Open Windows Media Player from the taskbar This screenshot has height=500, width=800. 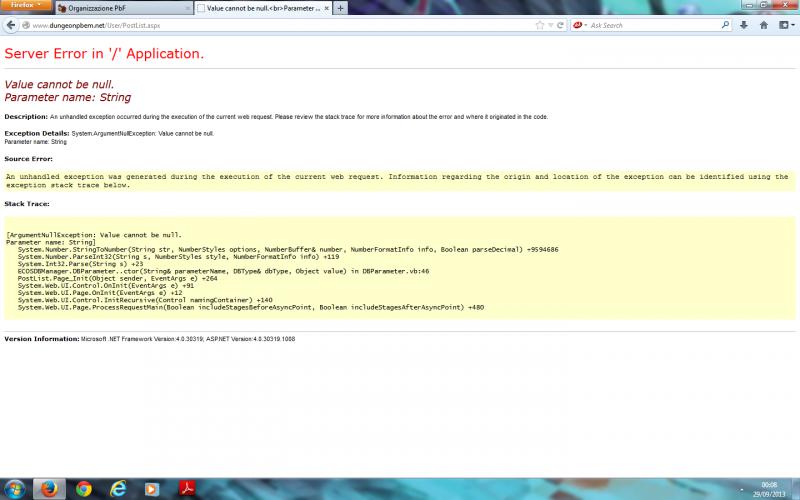point(151,489)
